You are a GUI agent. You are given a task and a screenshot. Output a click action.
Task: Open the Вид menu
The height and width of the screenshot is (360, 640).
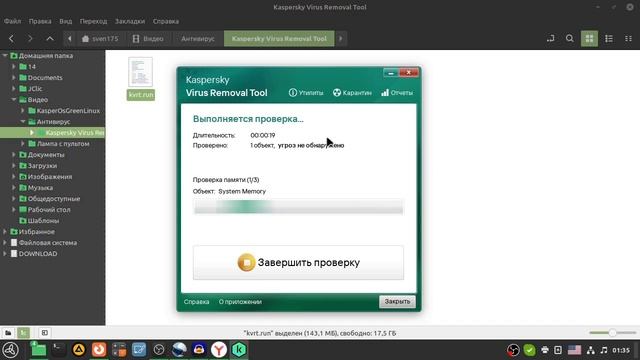pyautogui.click(x=65, y=21)
